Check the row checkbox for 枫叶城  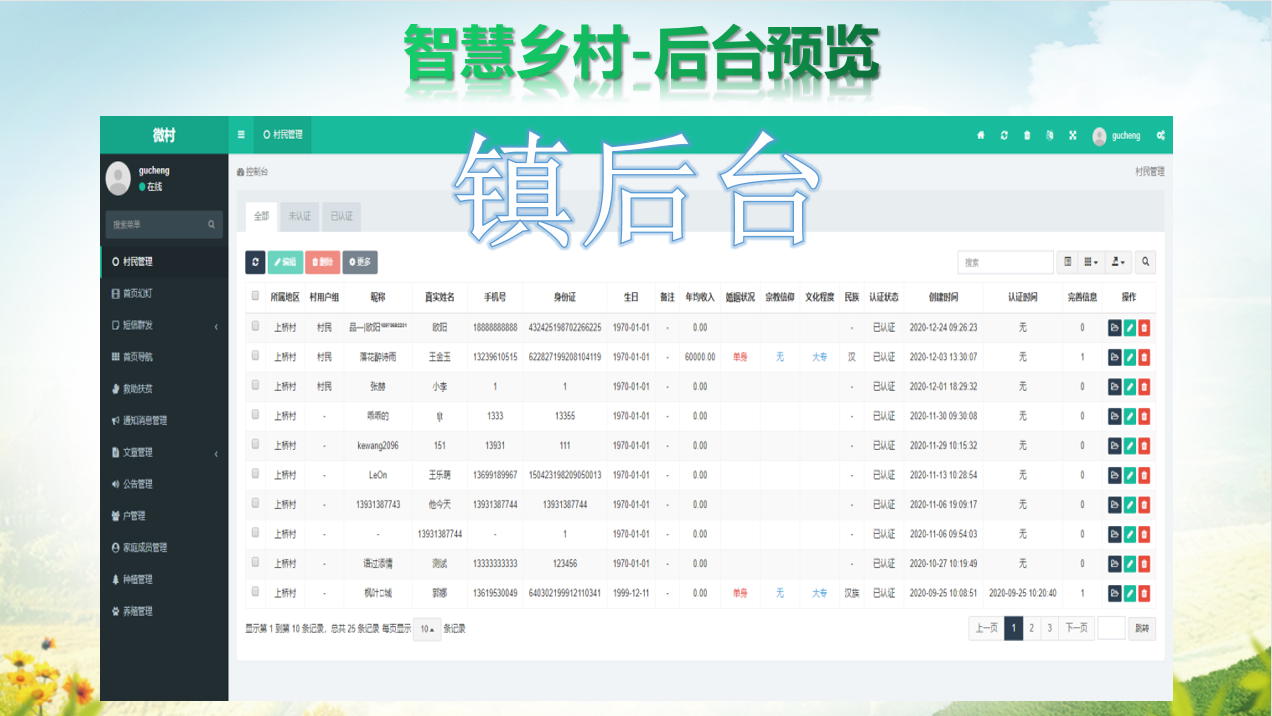point(256,592)
